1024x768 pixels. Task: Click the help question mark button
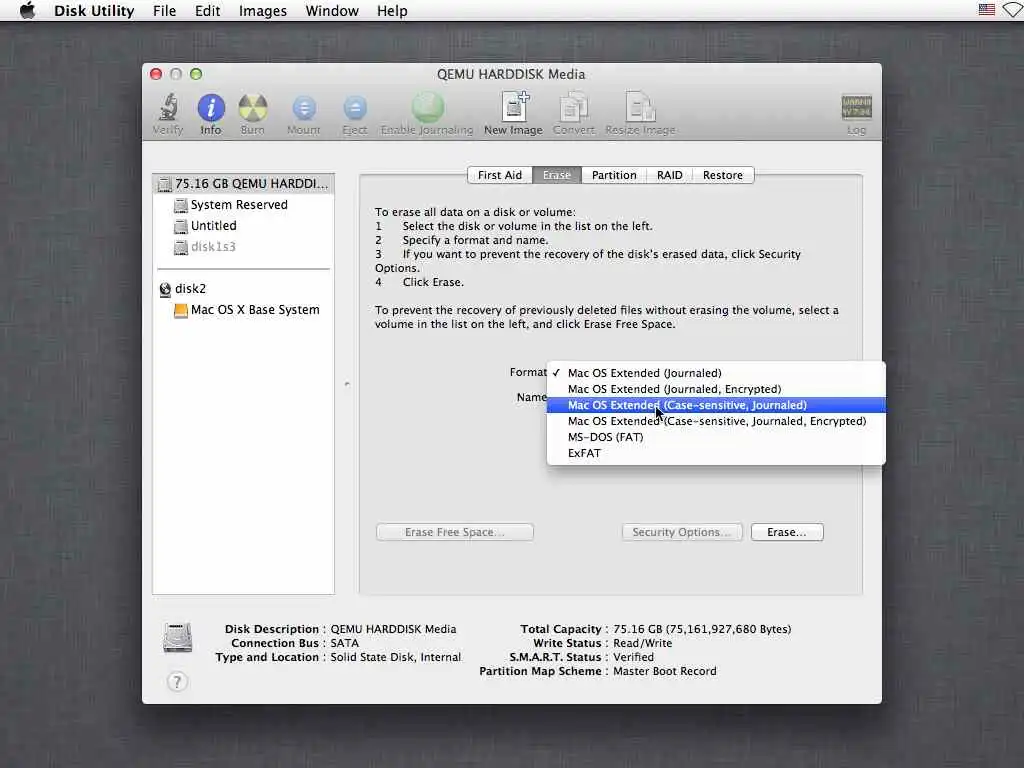(177, 682)
